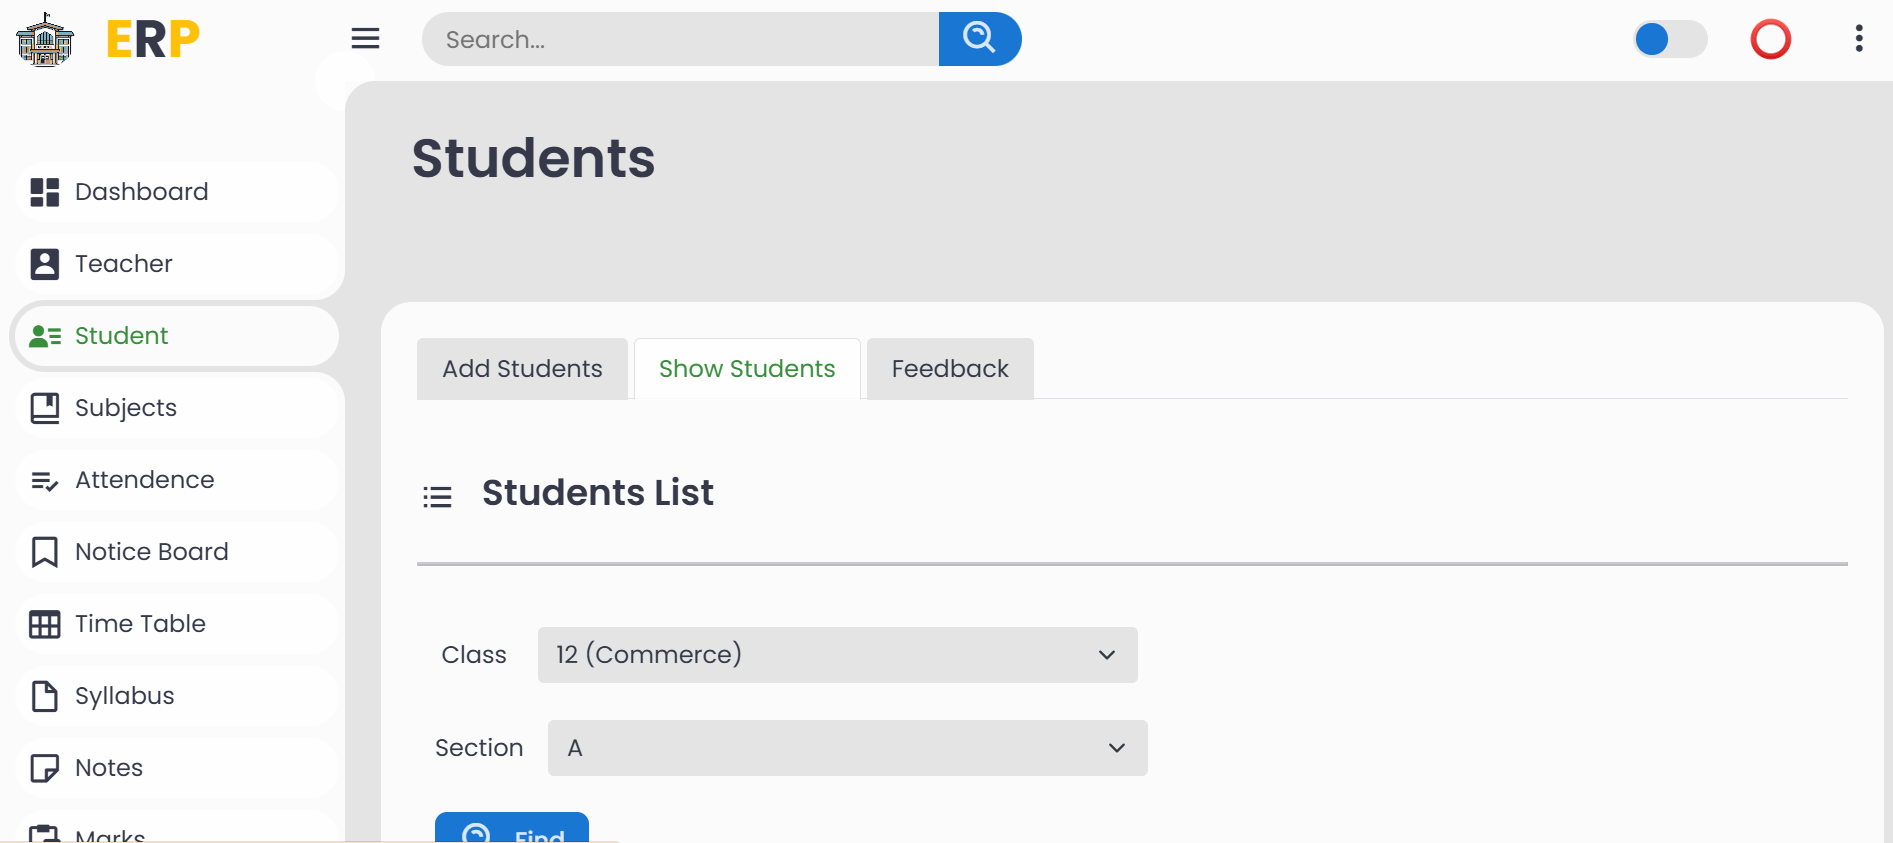Image resolution: width=1893 pixels, height=843 pixels.
Task: Click the blue search magnifier button
Action: (979, 39)
